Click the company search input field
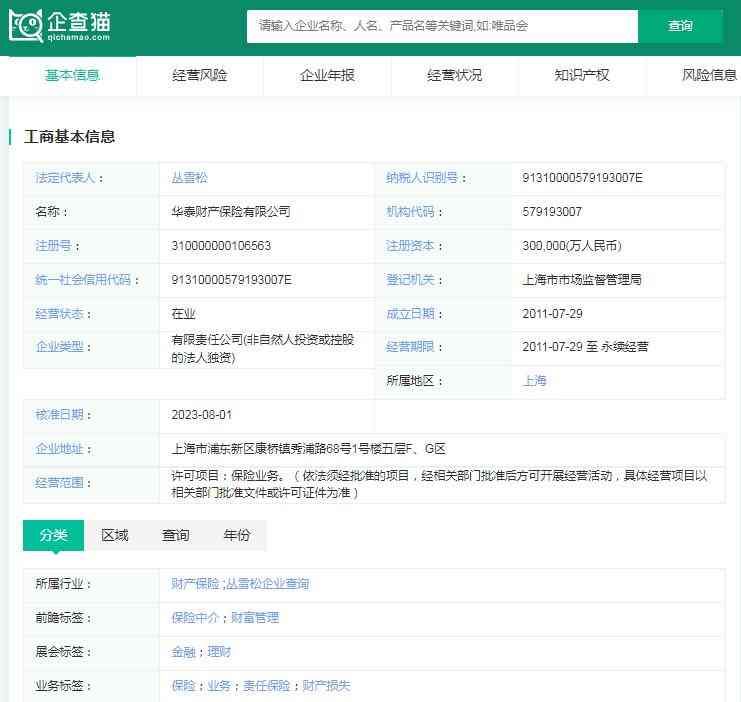This screenshot has width=741, height=702. pyautogui.click(x=442, y=26)
